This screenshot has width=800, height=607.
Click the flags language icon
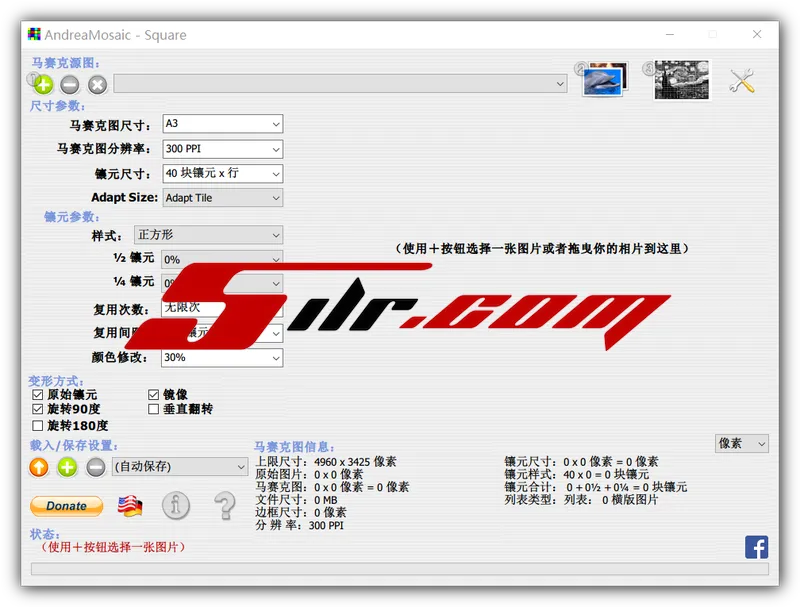pos(130,506)
